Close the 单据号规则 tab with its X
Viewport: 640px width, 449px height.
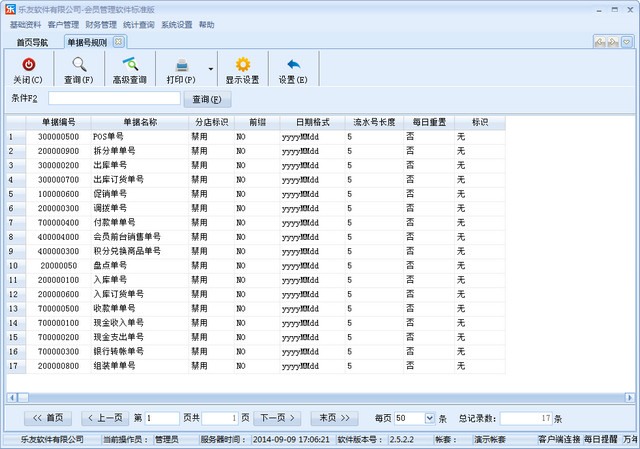[x=118, y=42]
